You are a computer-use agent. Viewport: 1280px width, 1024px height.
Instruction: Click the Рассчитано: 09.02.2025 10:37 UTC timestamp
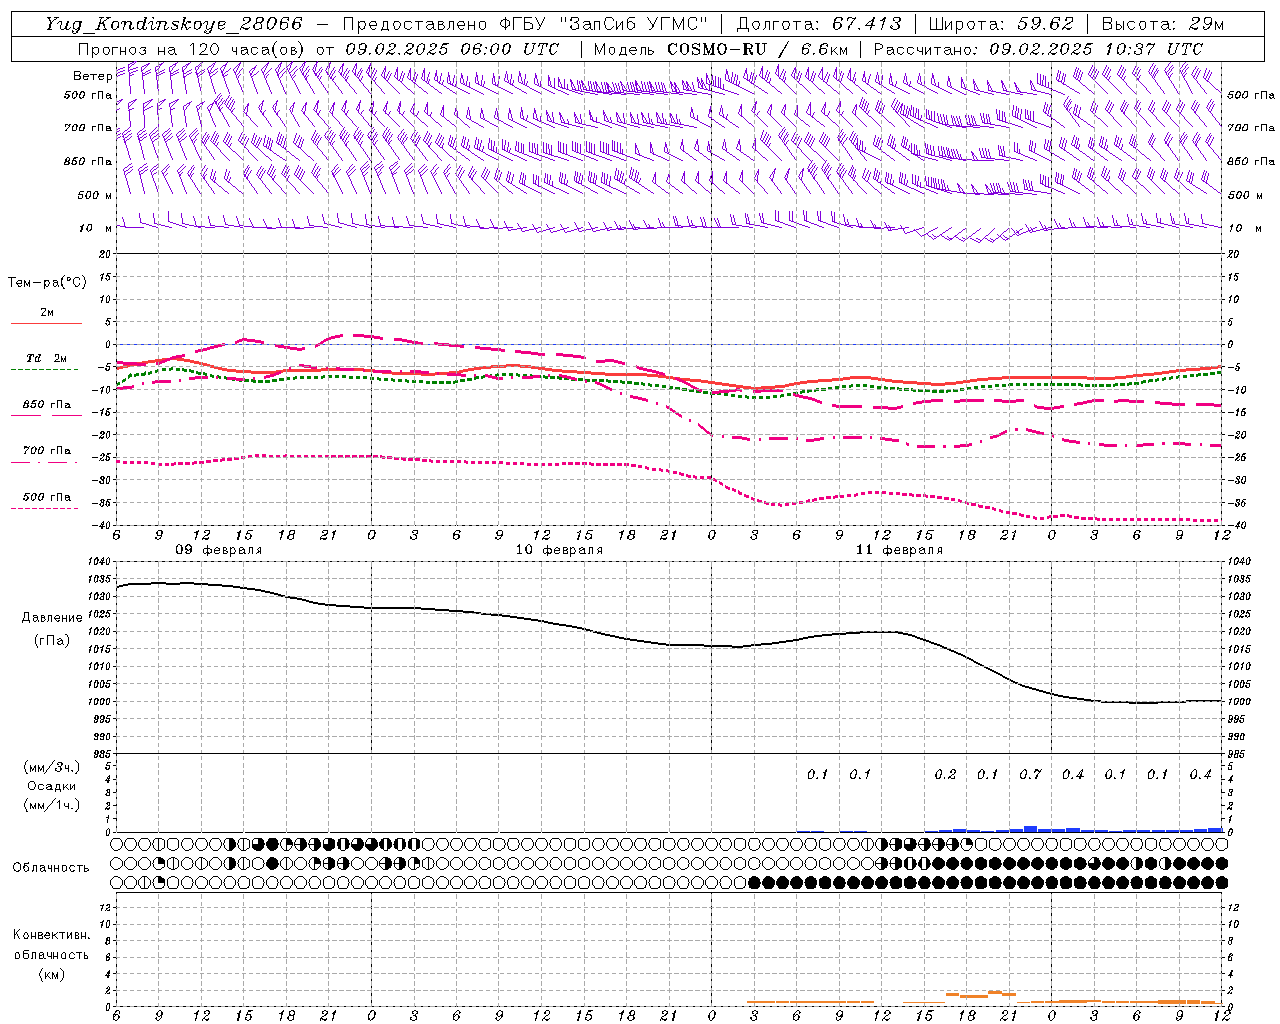coord(1037,49)
